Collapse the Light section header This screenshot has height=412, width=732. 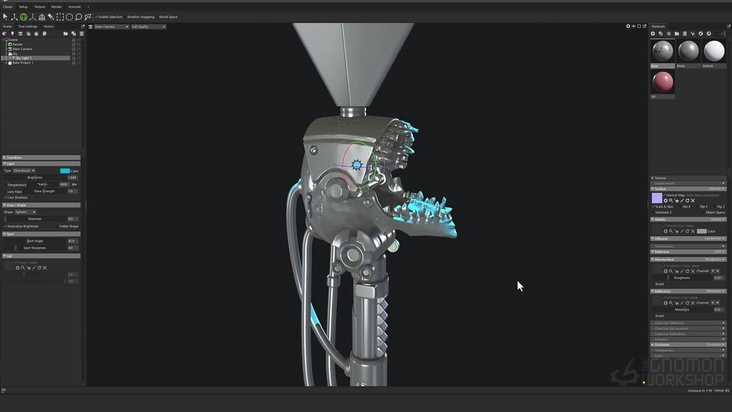pos(41,164)
